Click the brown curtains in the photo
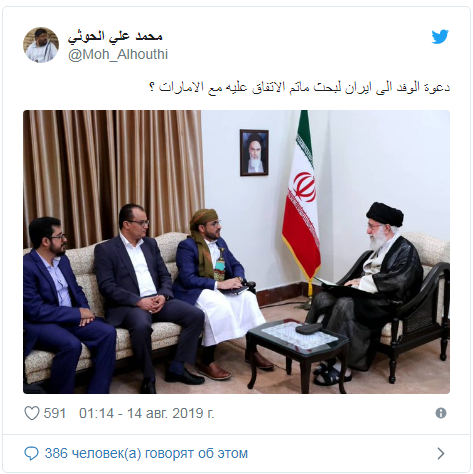Image resolution: width=473 pixels, height=474 pixels. click(113, 175)
